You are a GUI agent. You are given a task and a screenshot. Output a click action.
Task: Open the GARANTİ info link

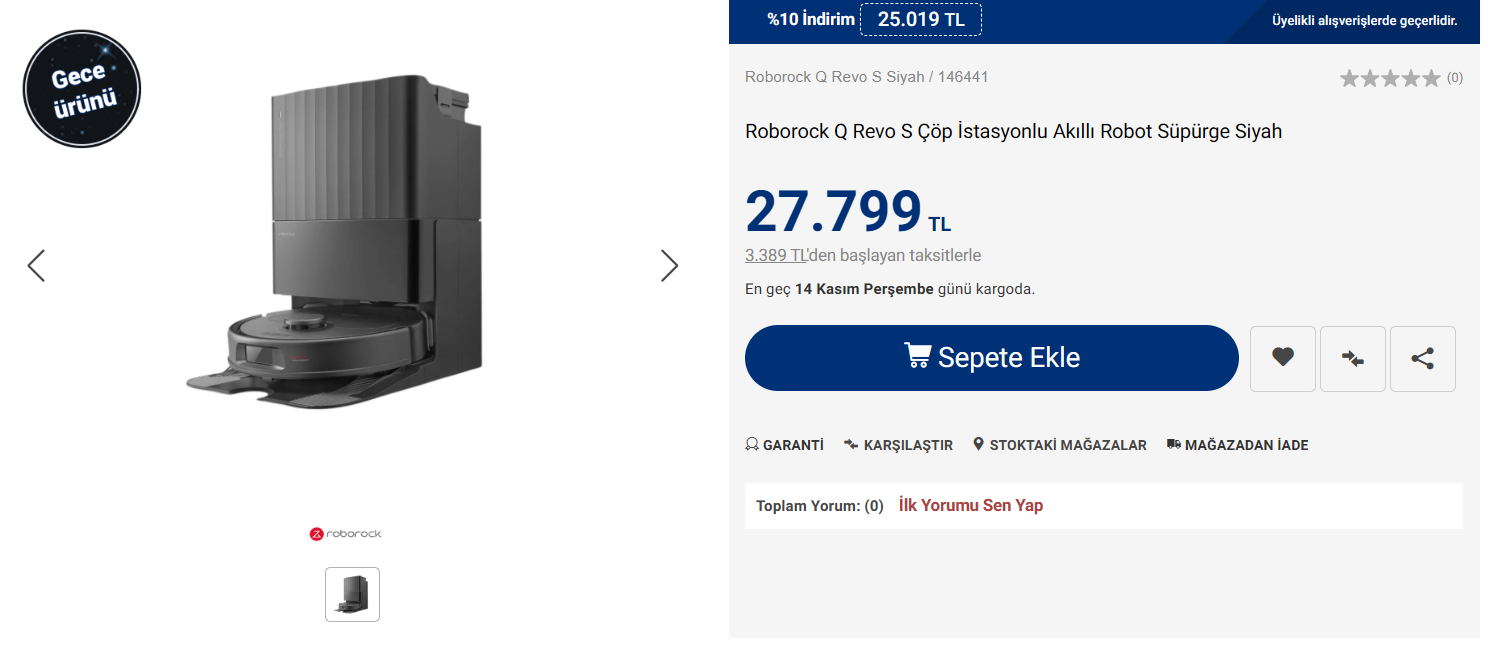click(x=785, y=445)
